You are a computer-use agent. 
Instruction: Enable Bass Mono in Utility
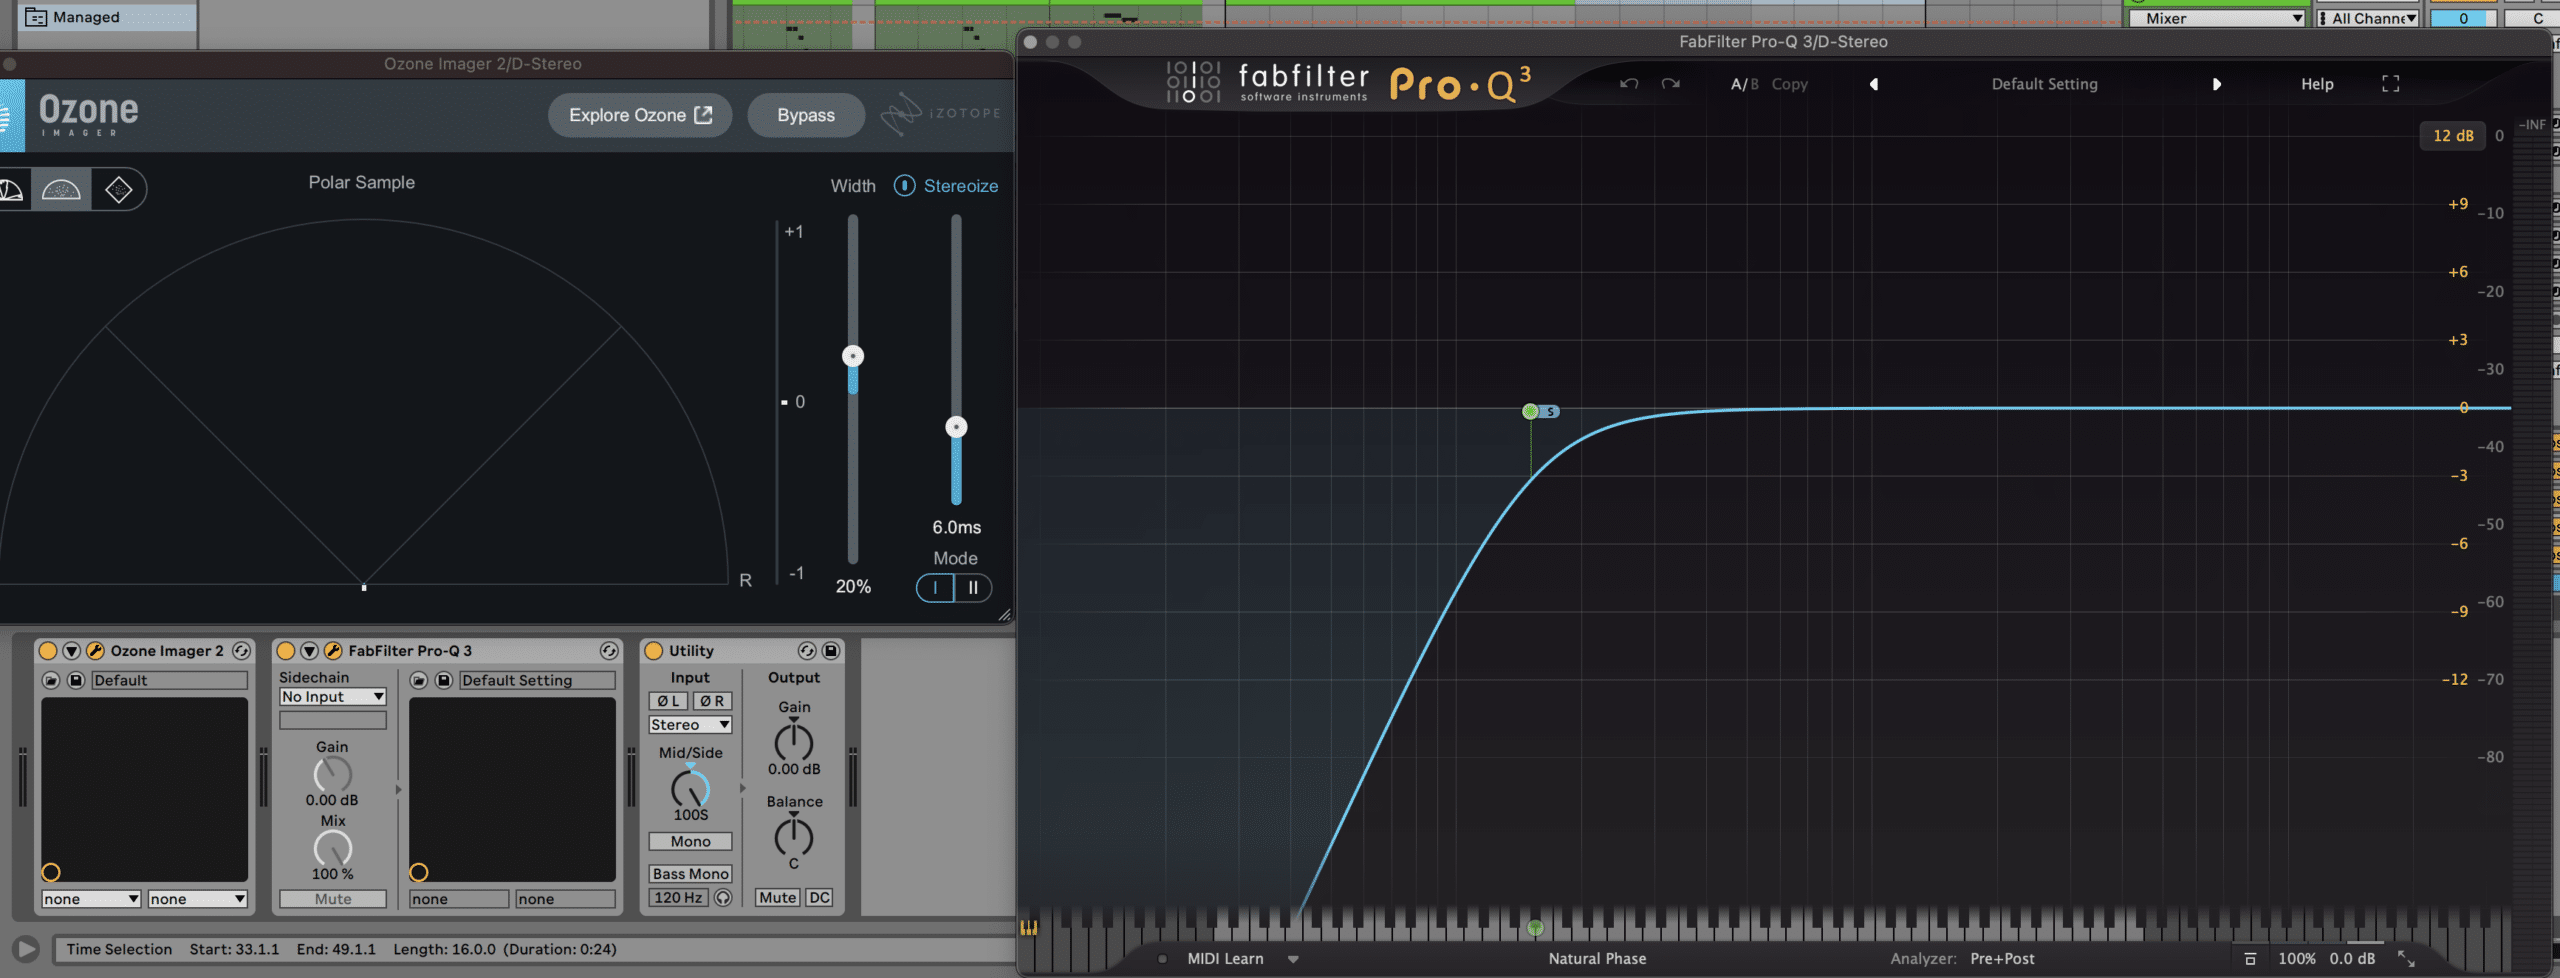[690, 874]
